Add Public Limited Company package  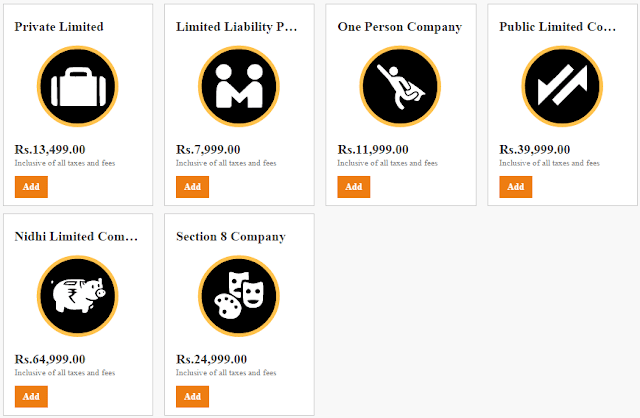pos(516,187)
